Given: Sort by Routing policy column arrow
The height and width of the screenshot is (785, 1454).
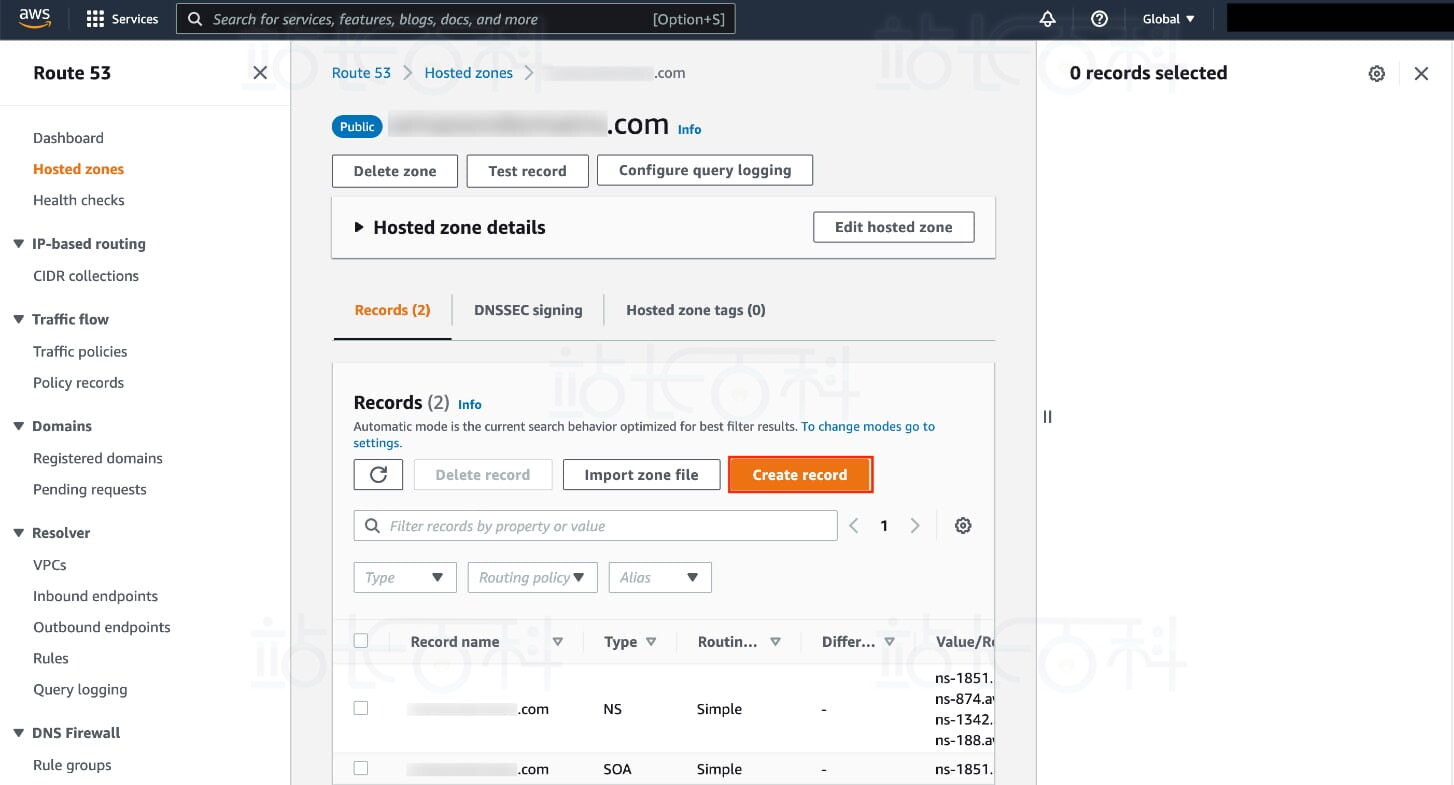Looking at the screenshot, I should 775,642.
